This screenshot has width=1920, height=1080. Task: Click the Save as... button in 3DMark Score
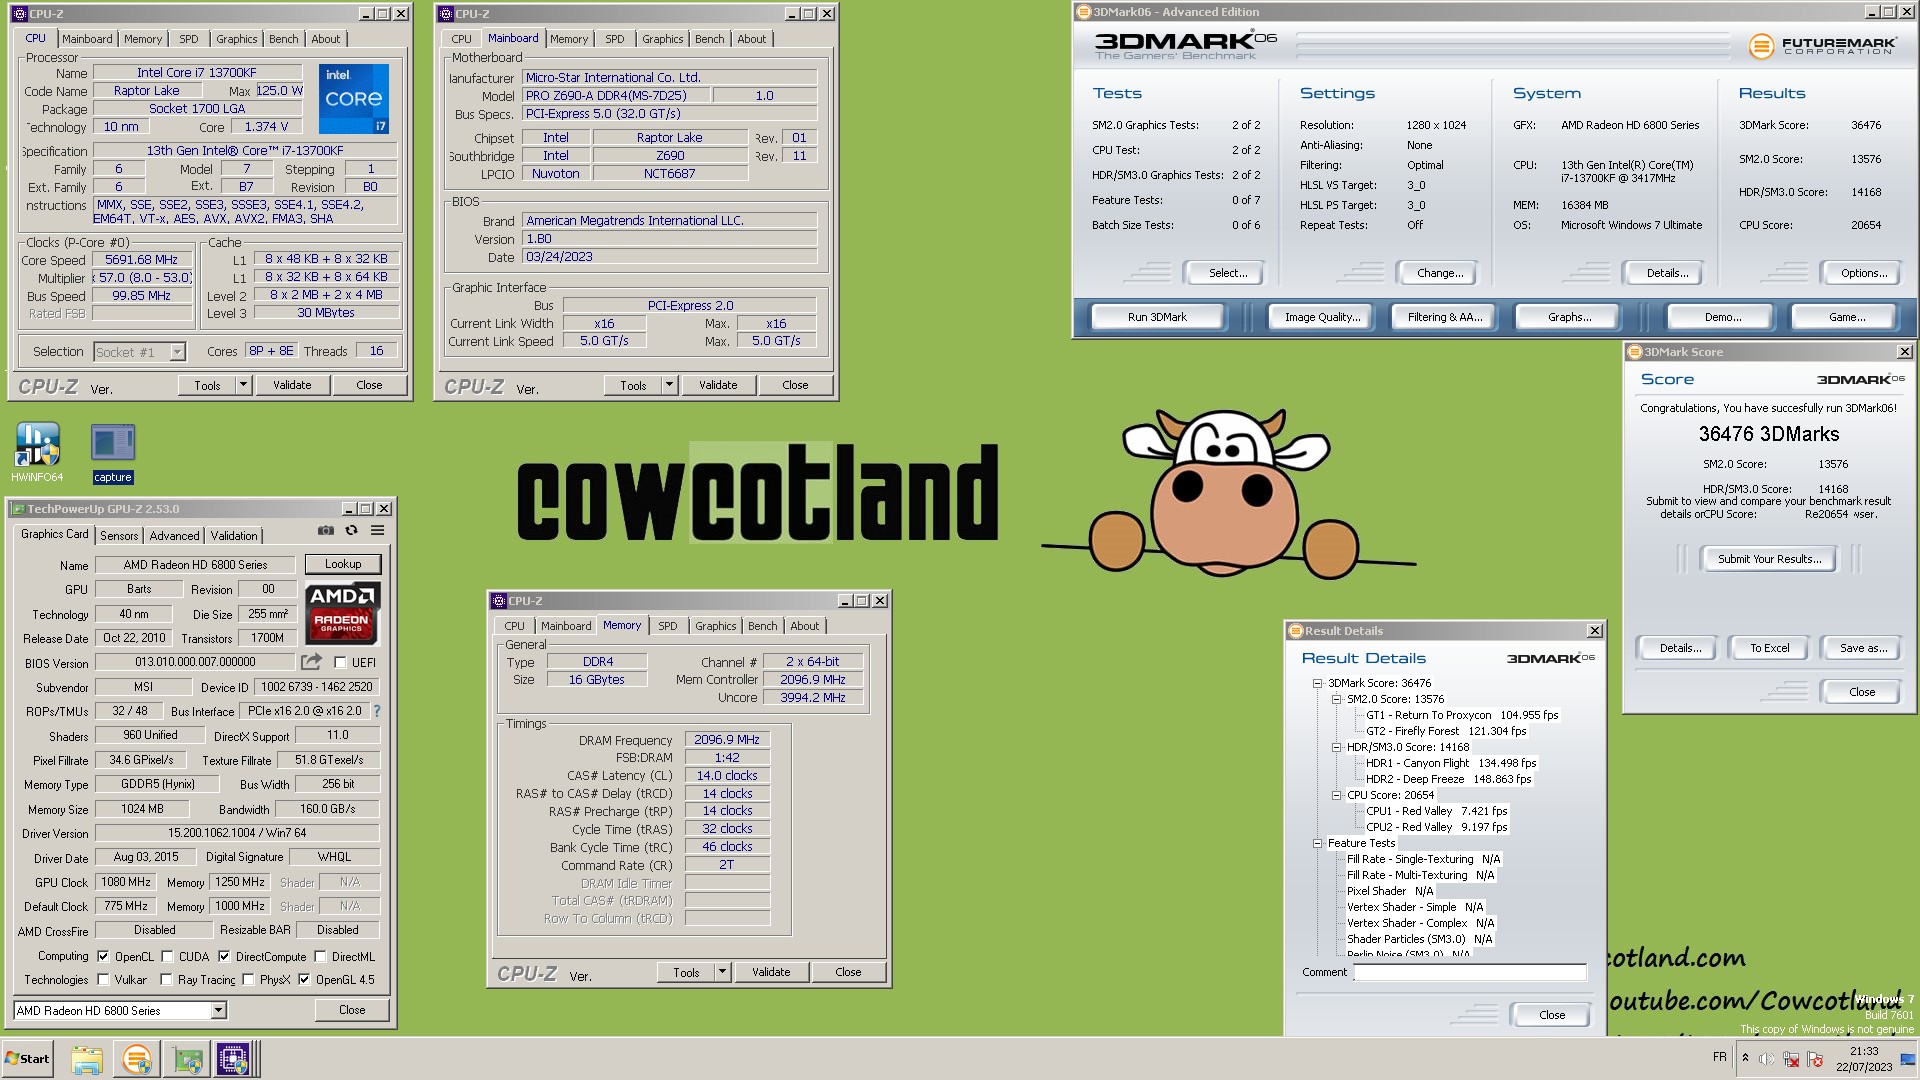coord(1863,648)
